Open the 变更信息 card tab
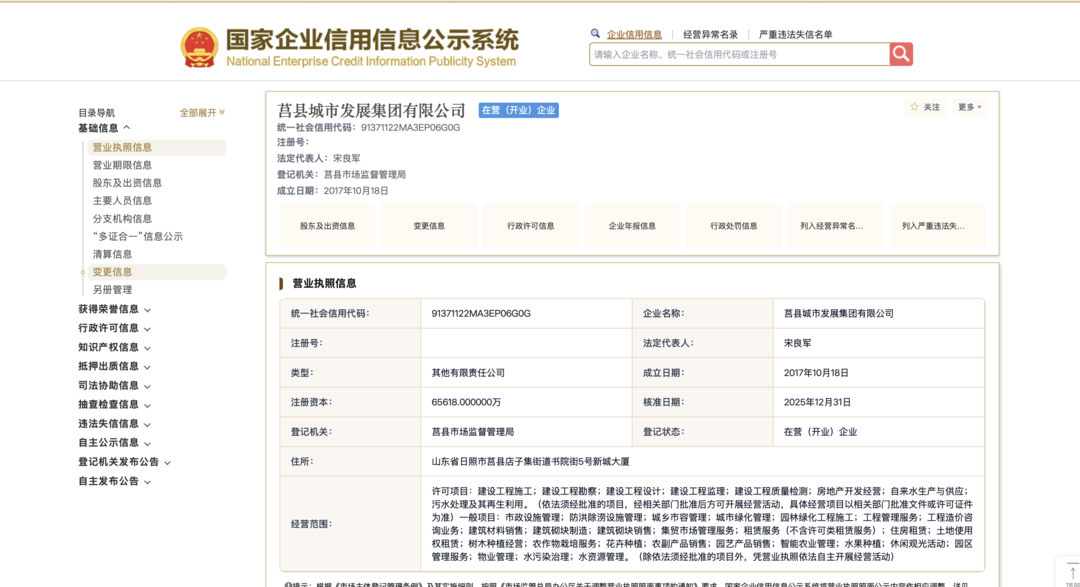 [x=428, y=226]
